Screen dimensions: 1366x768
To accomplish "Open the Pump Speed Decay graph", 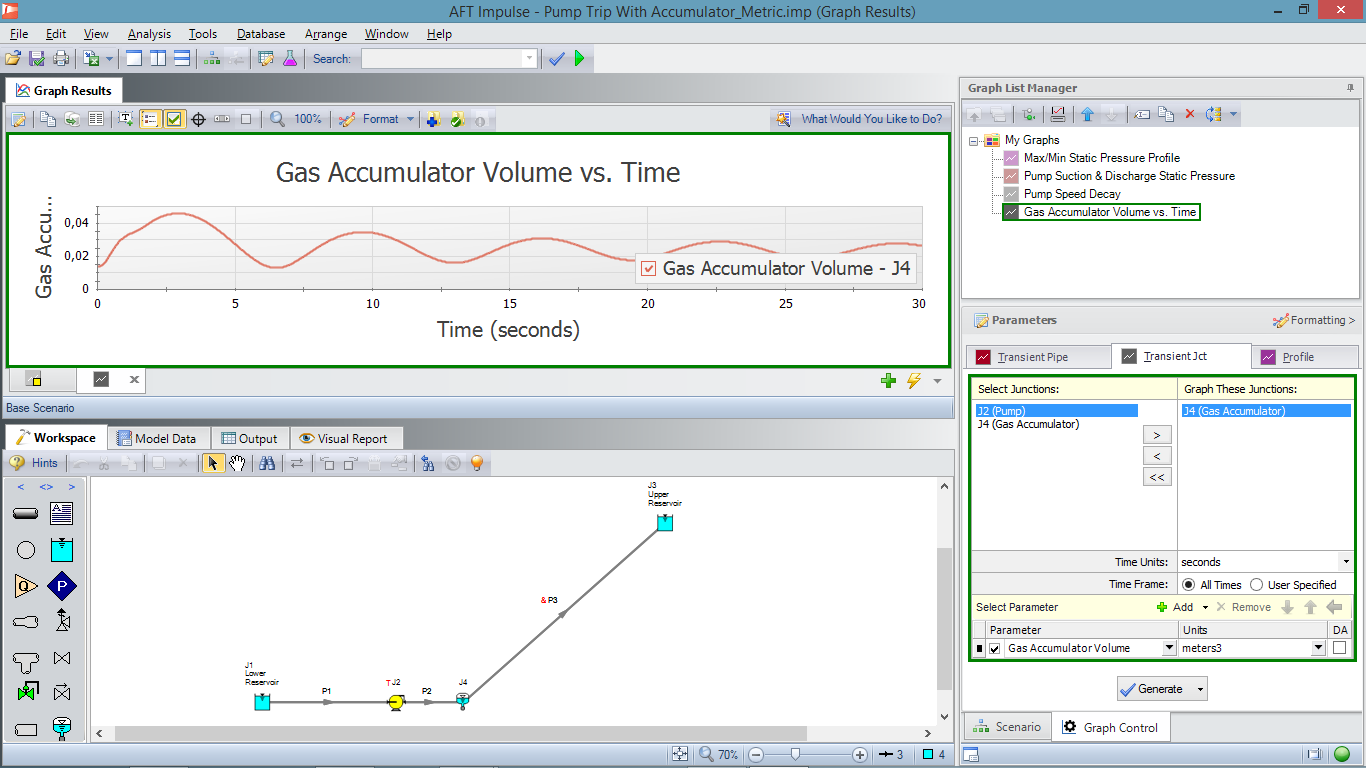I will click(x=1072, y=194).
